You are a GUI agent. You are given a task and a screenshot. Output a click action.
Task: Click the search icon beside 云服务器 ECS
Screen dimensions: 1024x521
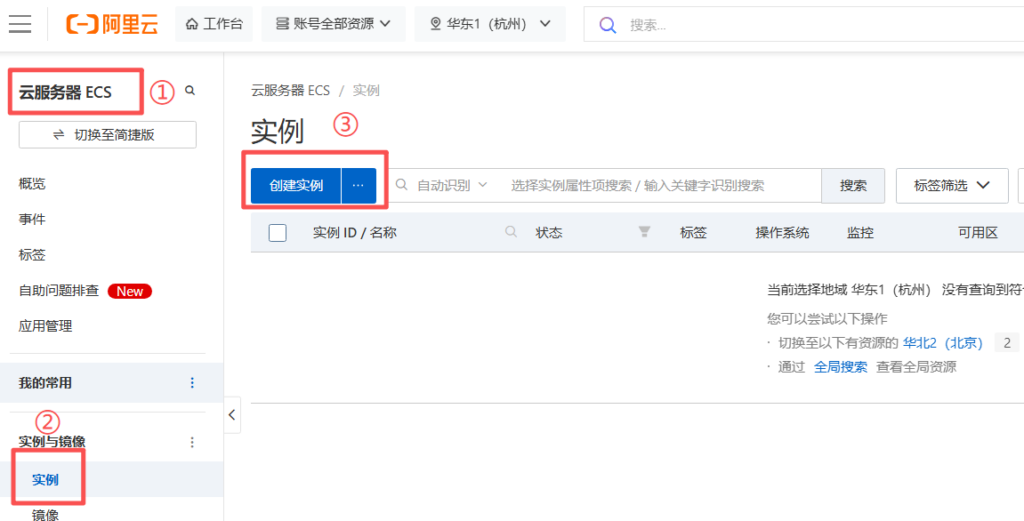(190, 91)
